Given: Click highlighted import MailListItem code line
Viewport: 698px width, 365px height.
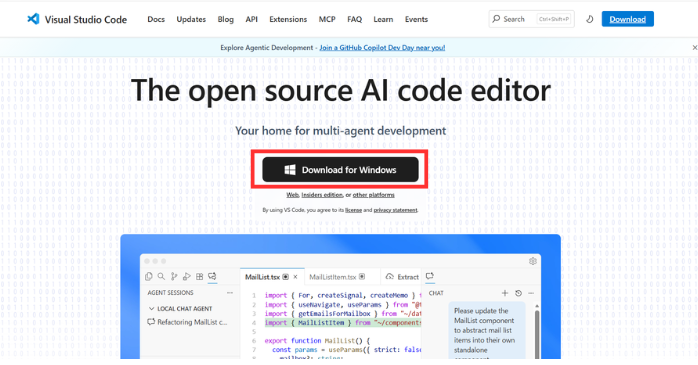Looking at the screenshot, I should click(342, 323).
